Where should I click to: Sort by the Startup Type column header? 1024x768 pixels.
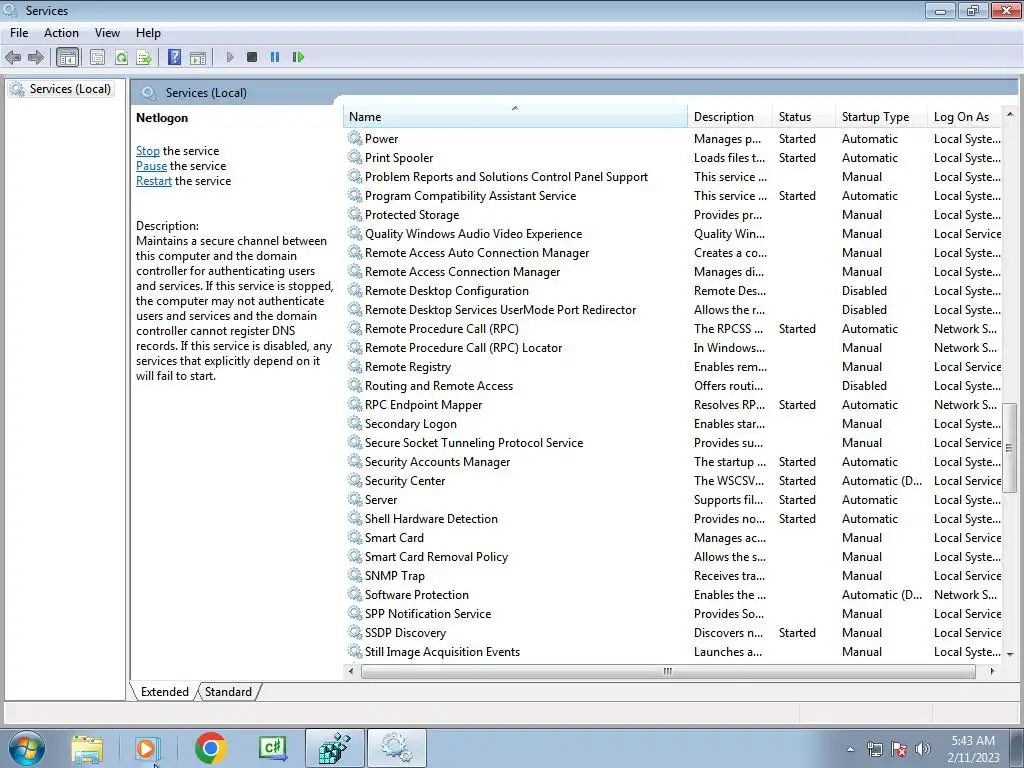[881, 116]
